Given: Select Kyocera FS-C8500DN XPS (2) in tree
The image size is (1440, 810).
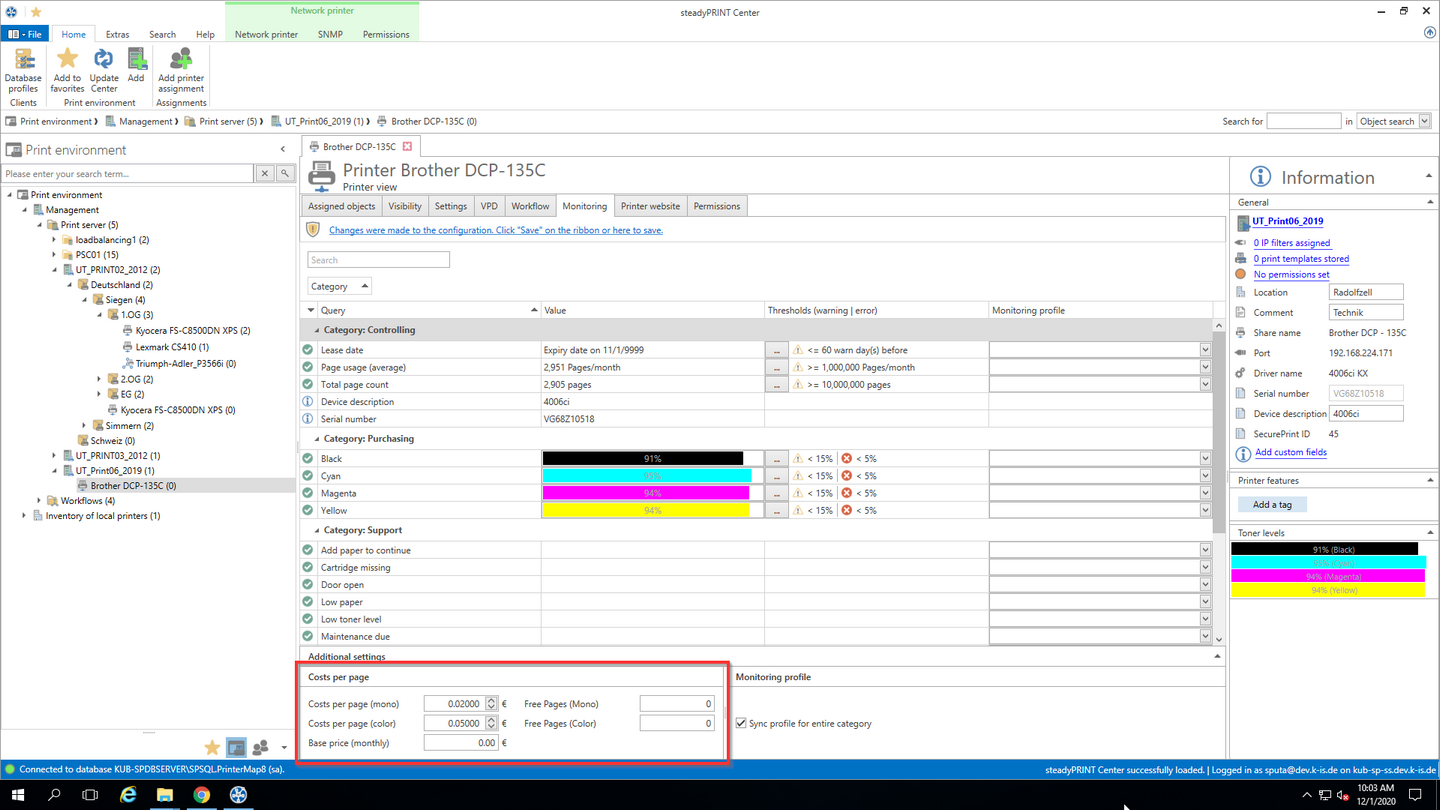Looking at the screenshot, I should click(x=192, y=330).
